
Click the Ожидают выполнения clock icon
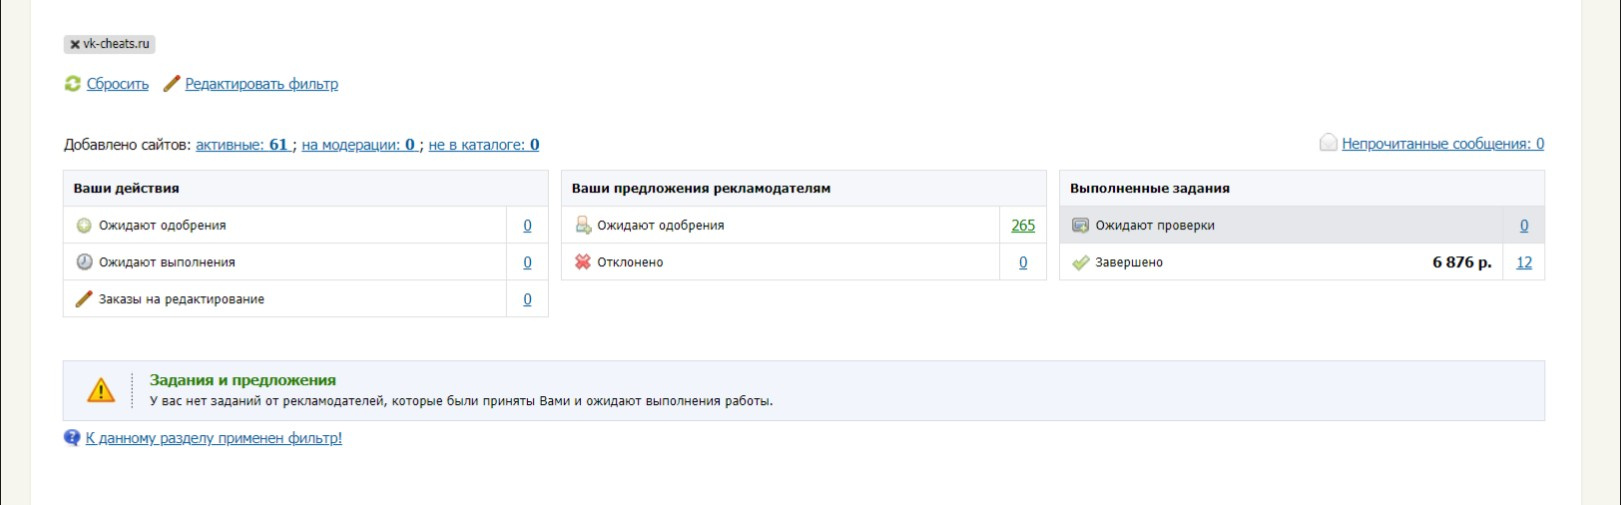click(x=84, y=262)
